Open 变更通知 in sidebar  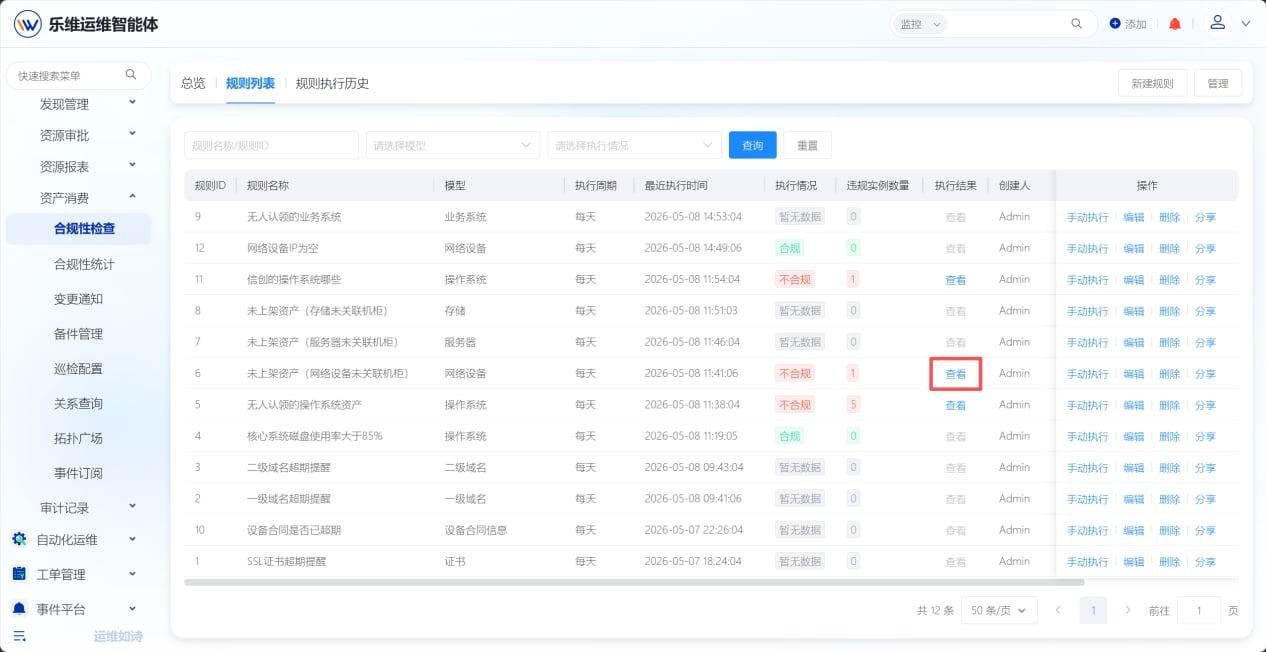pyautogui.click(x=78, y=299)
